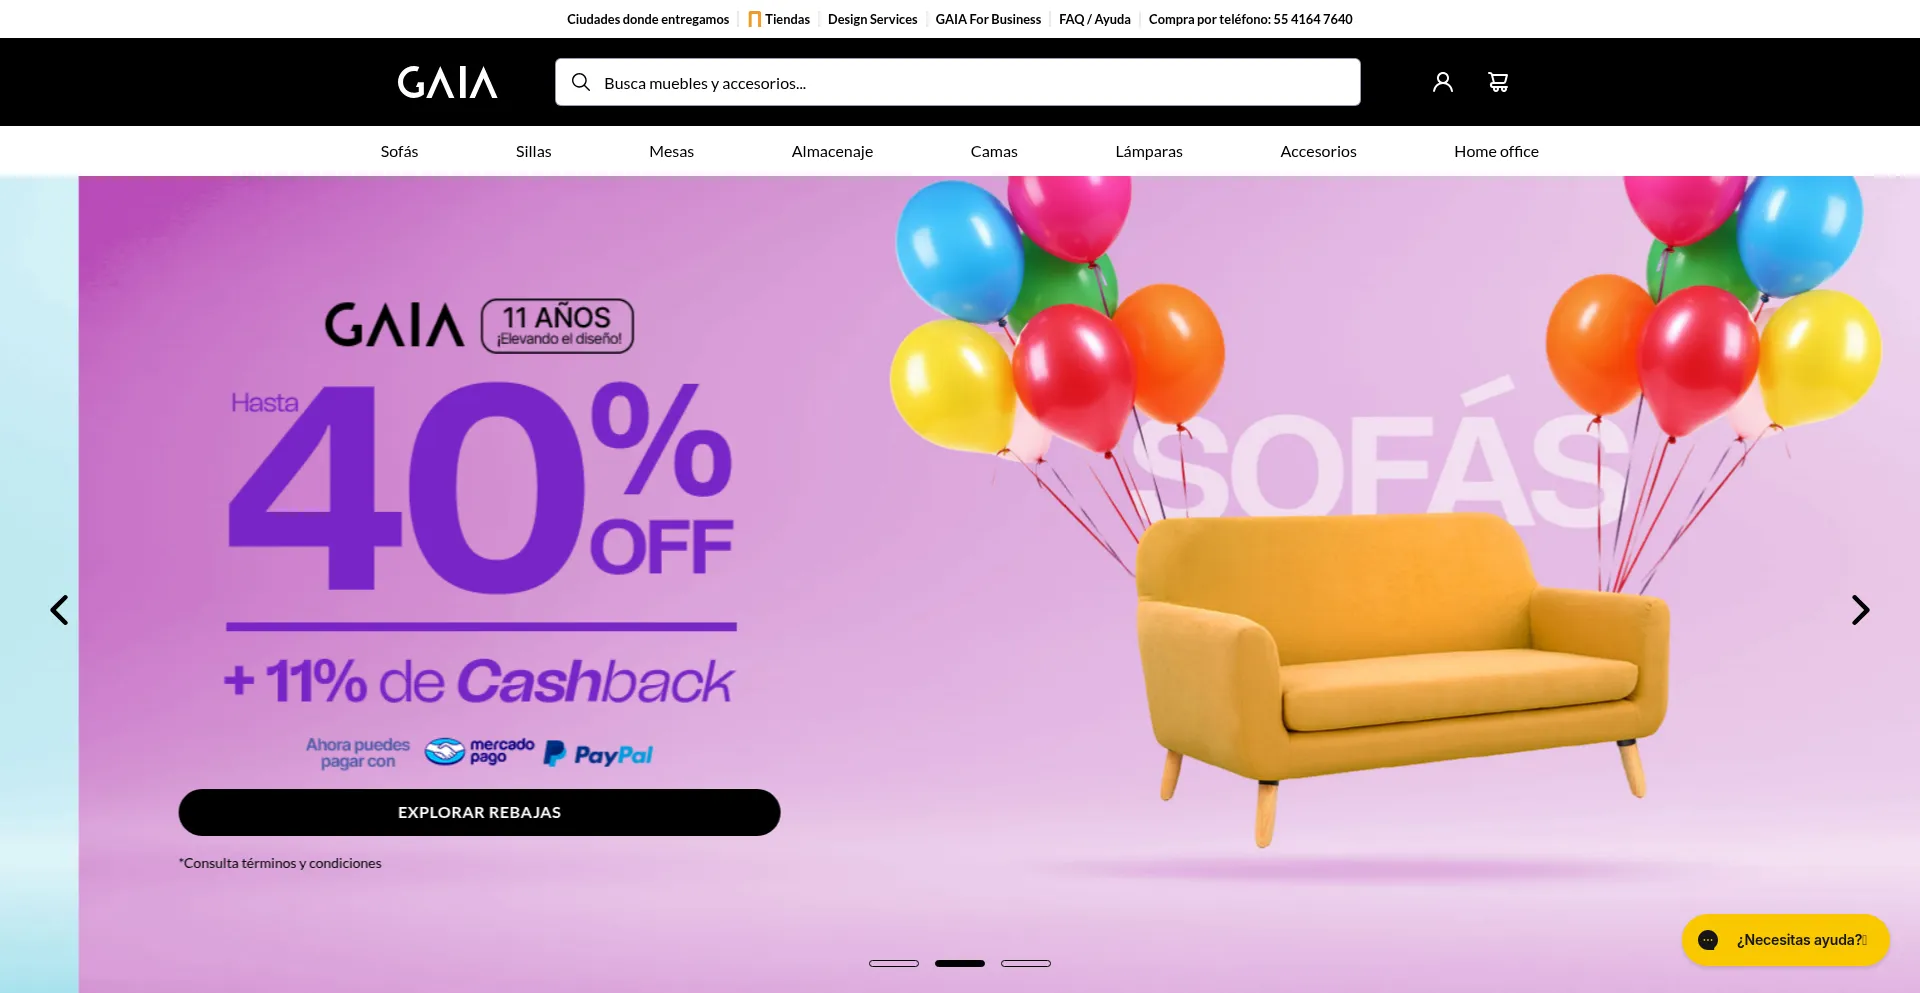Click the Tiendas store icon
Screen dimensions: 1920x993
coord(754,19)
